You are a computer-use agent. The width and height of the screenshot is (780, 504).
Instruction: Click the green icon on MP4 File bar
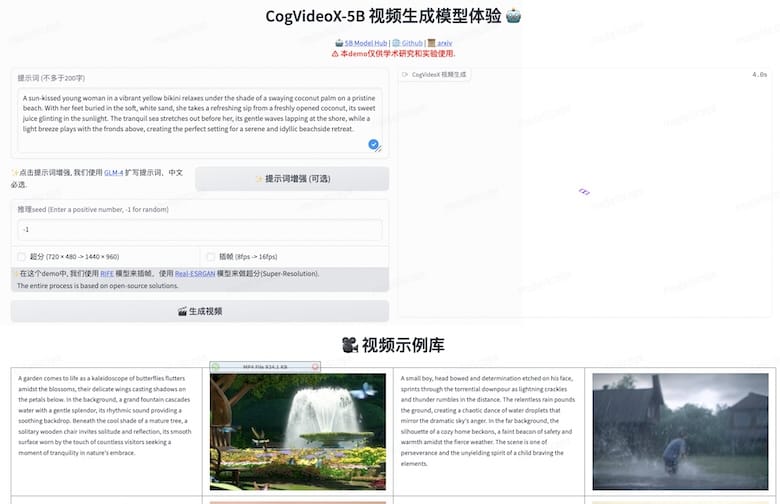point(215,367)
